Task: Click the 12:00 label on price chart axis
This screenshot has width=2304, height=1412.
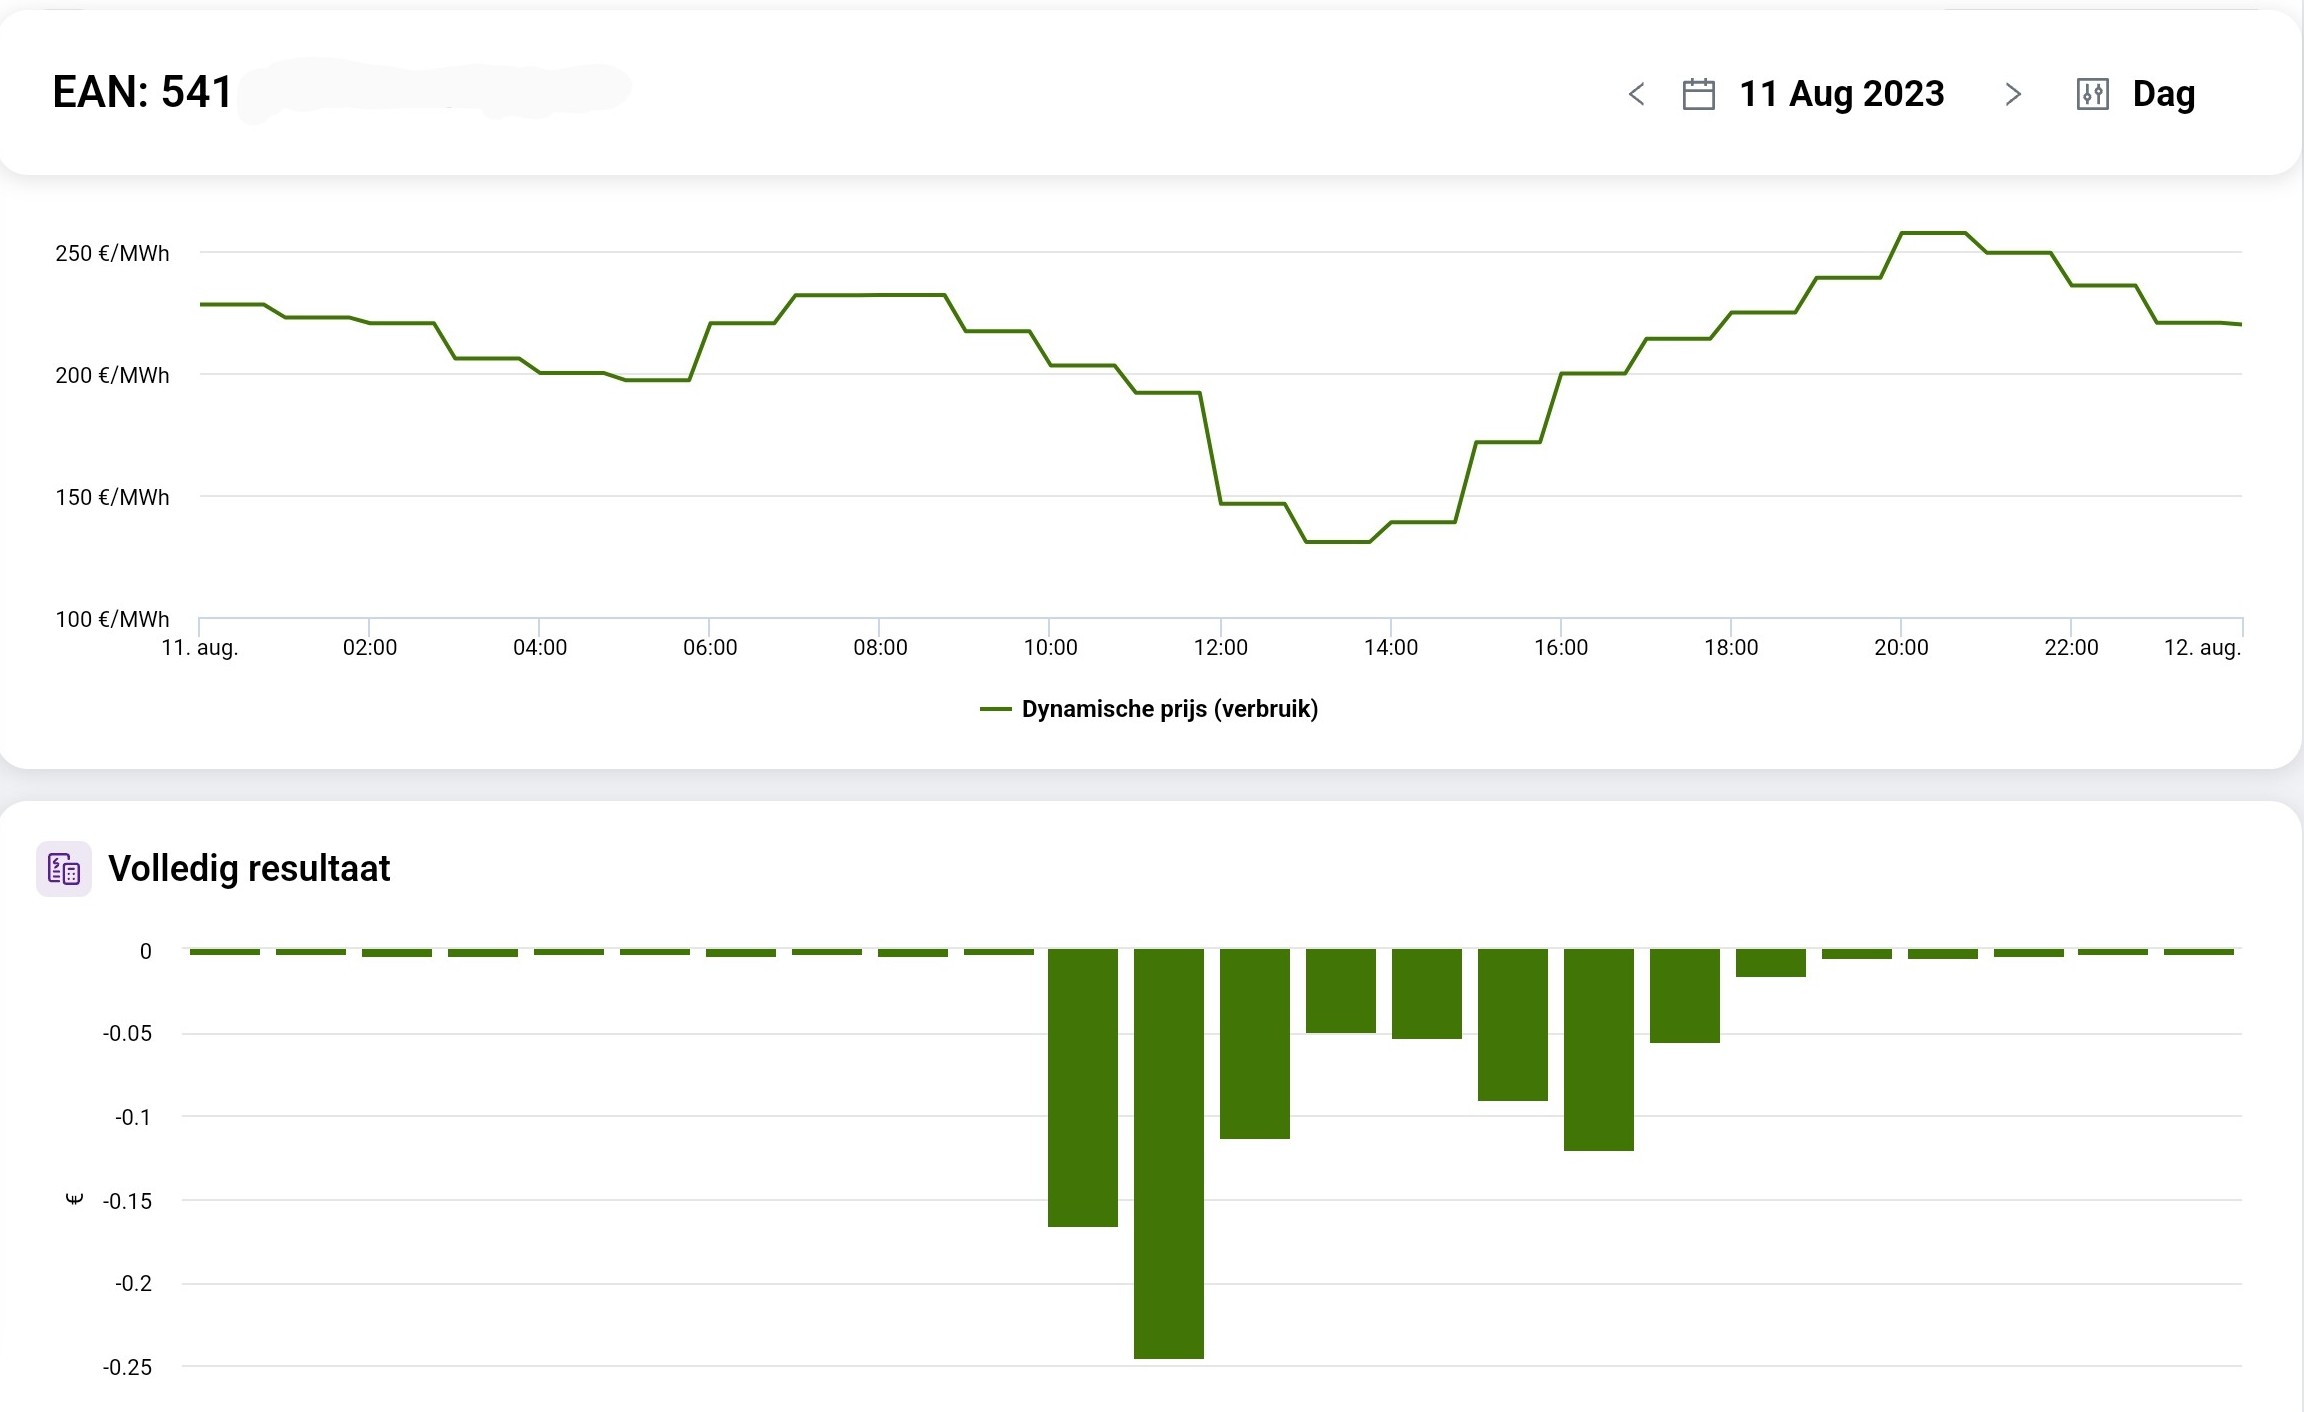Action: (1220, 647)
